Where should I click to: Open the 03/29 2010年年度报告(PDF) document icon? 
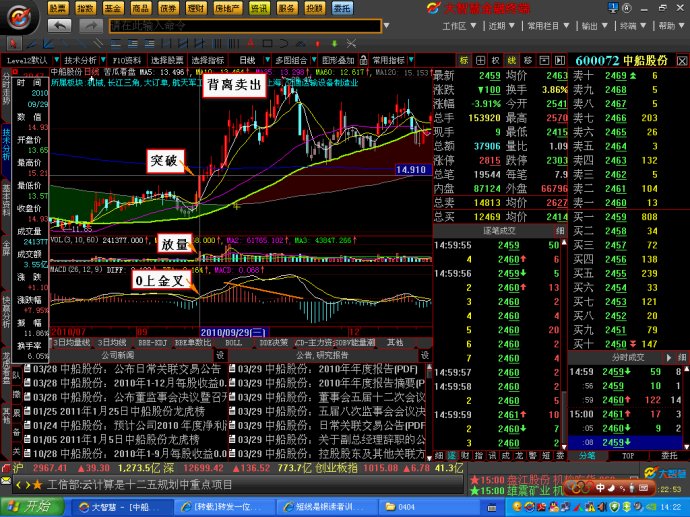(x=232, y=369)
